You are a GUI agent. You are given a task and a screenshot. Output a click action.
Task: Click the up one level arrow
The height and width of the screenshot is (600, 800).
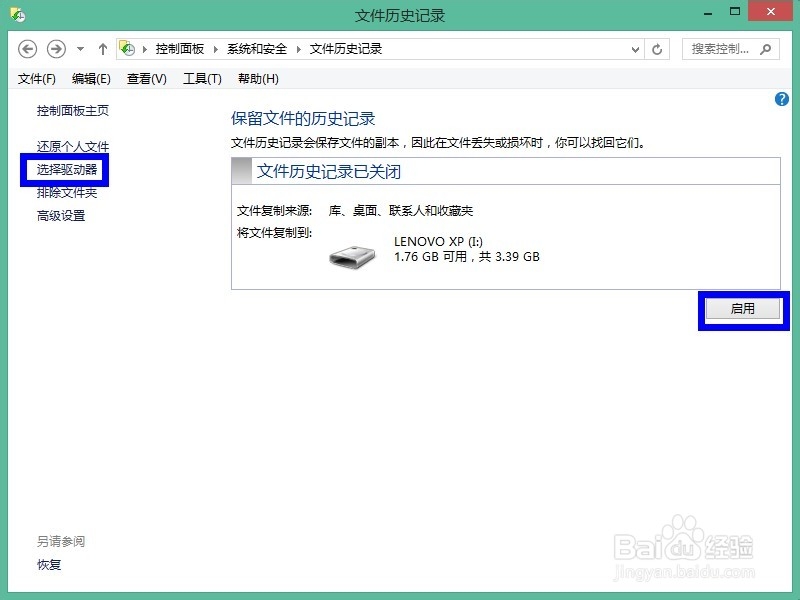102,48
